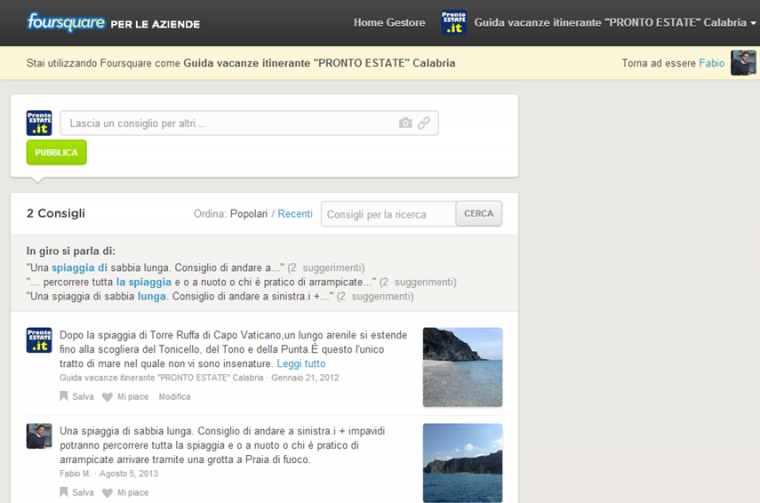Click the Mi piace heart on Fabio's tip

point(107,493)
